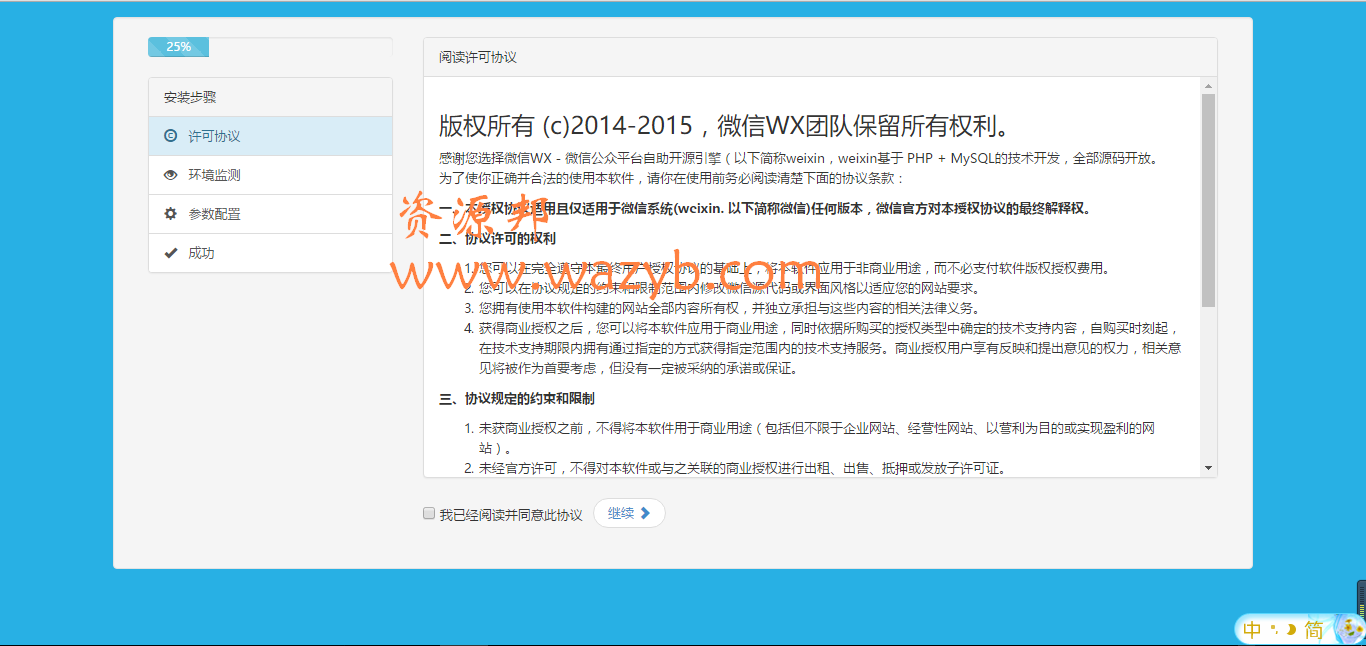This screenshot has height=646, width=1366.
Task: Click the license agreement scrollbar thumb
Action: click(x=1208, y=200)
